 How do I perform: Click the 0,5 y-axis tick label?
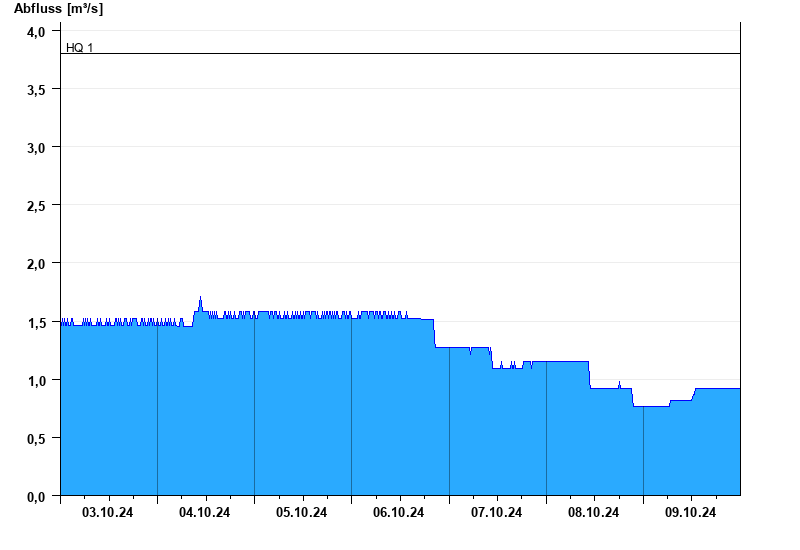[x=36, y=438]
